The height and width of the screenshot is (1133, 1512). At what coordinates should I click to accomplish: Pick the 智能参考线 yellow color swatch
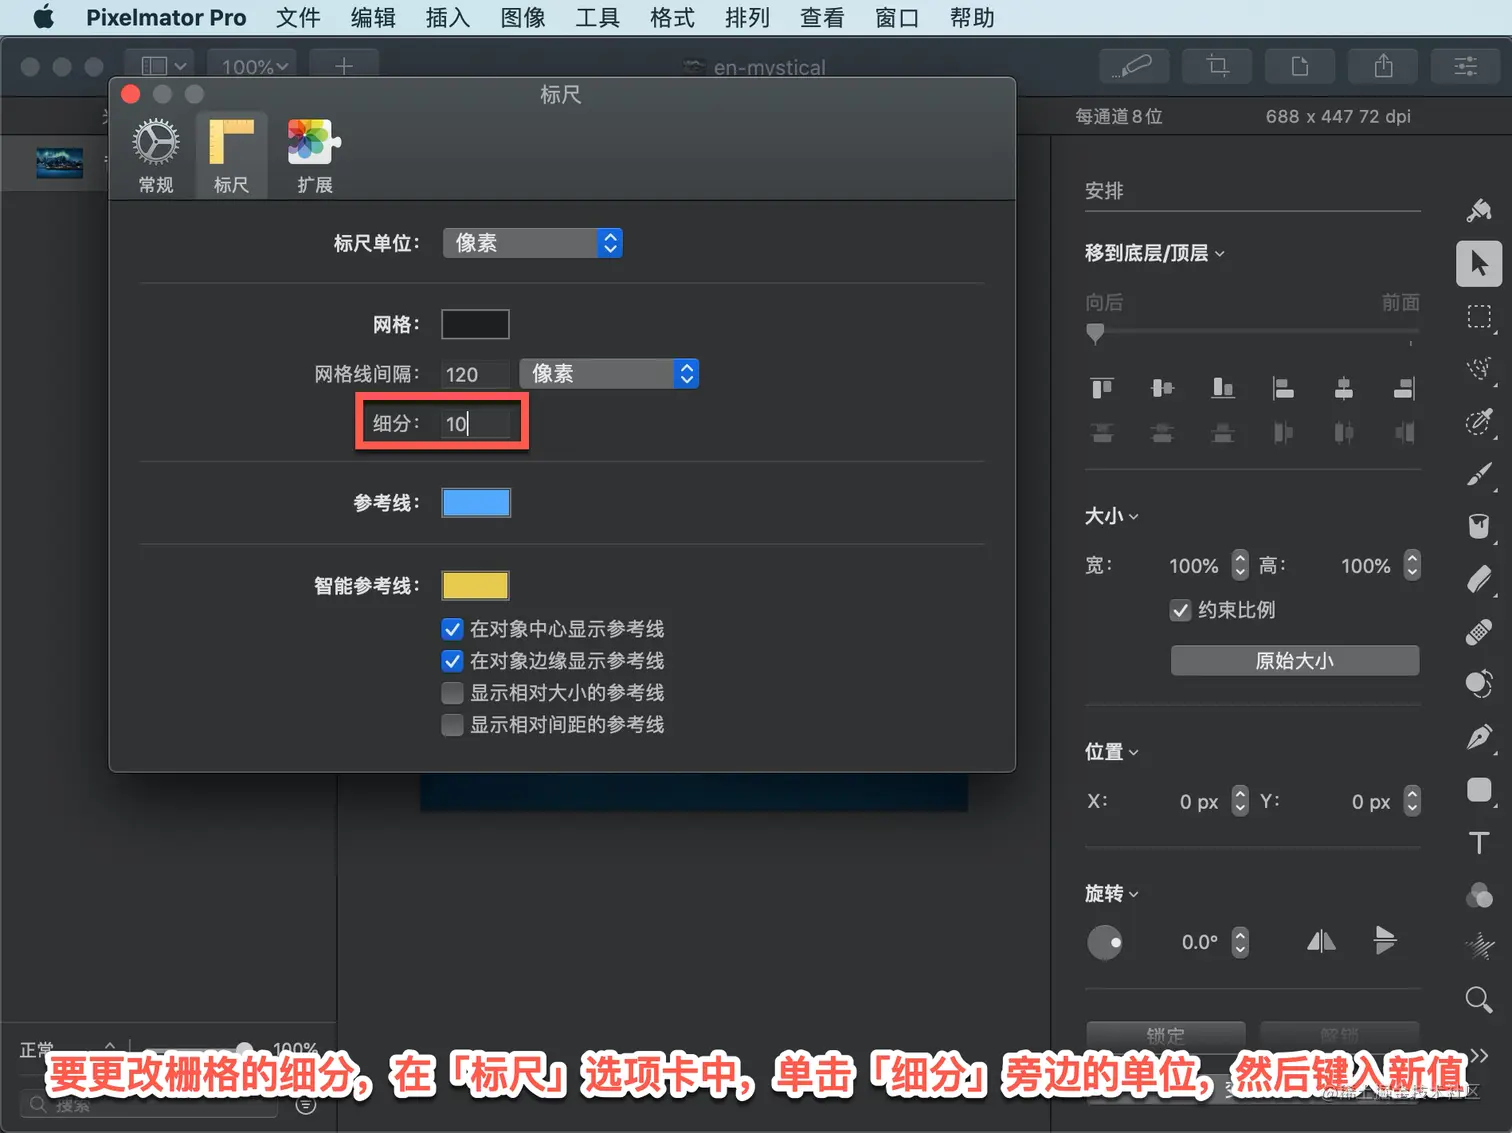point(476,585)
